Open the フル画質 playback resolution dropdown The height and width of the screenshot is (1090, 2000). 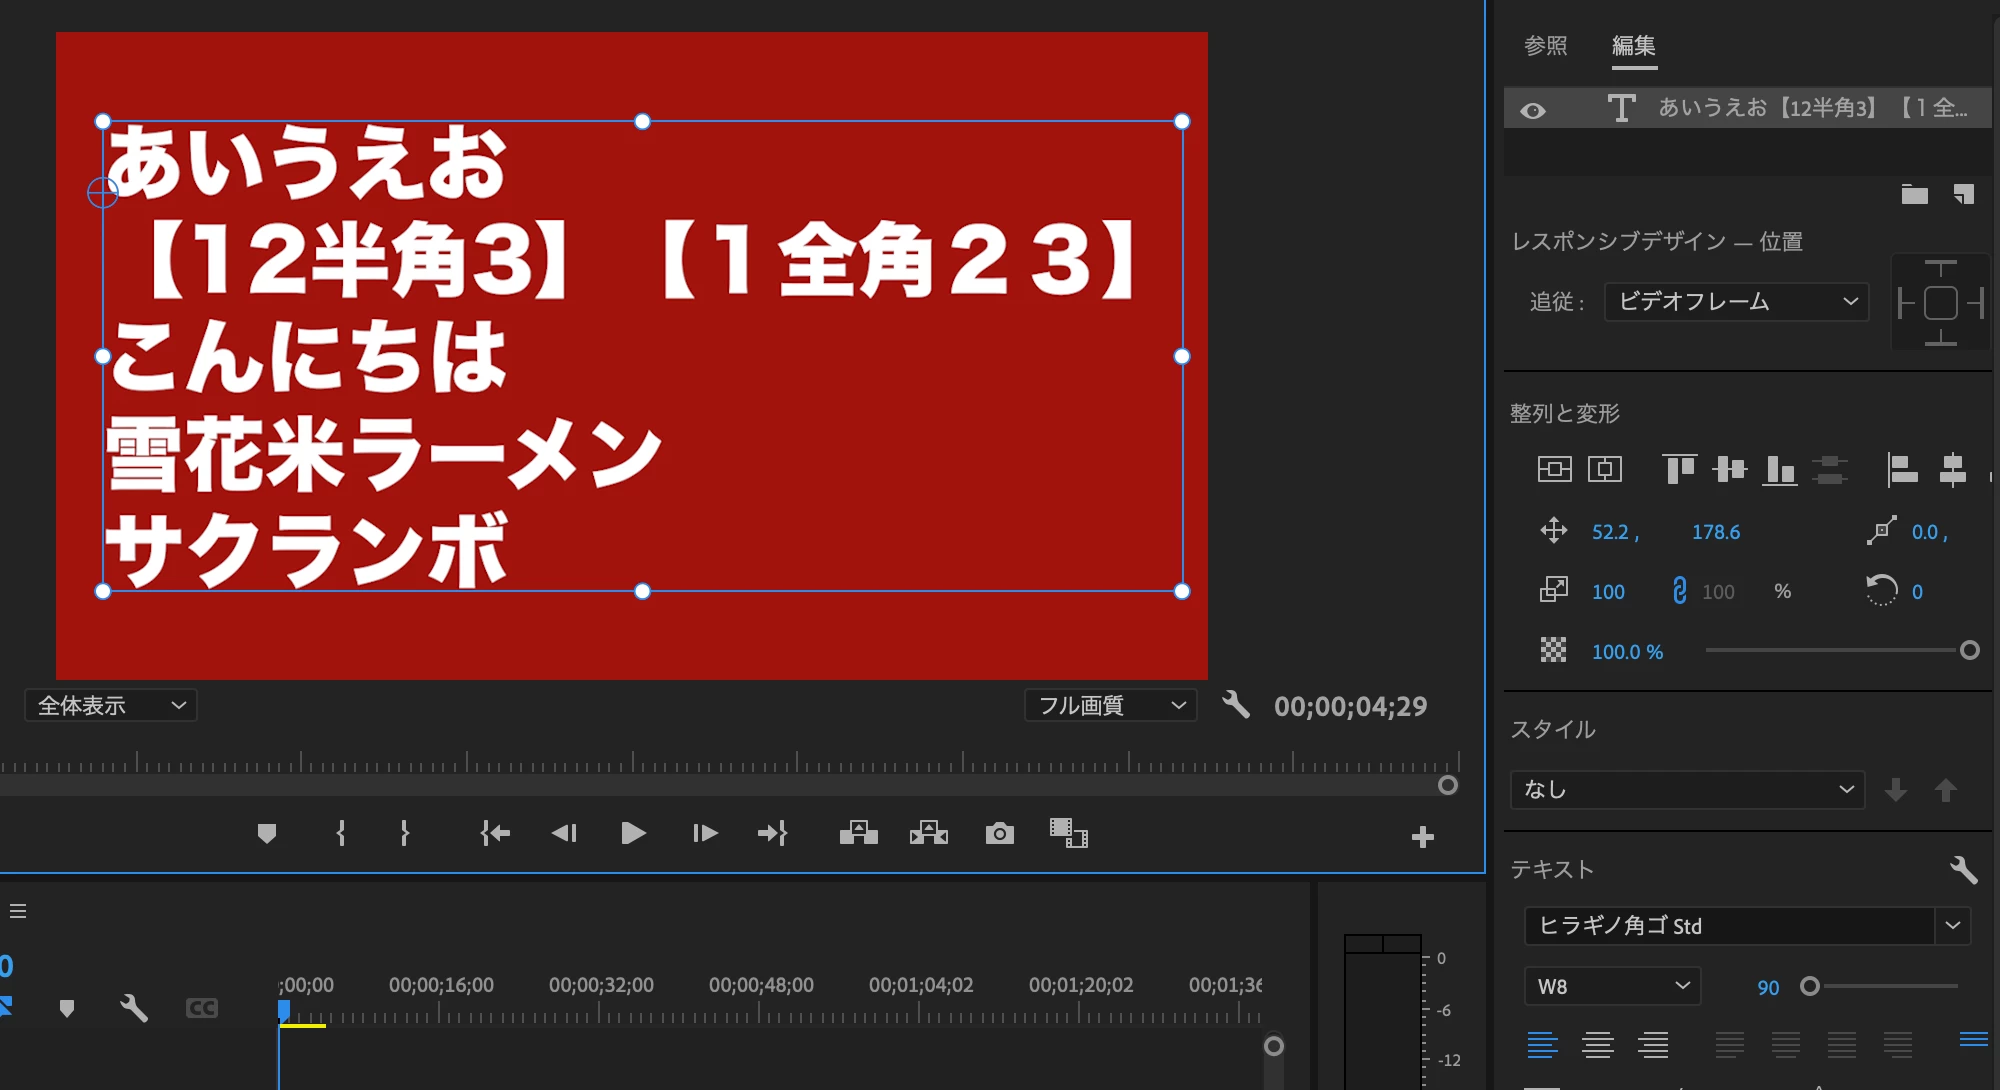(1110, 705)
